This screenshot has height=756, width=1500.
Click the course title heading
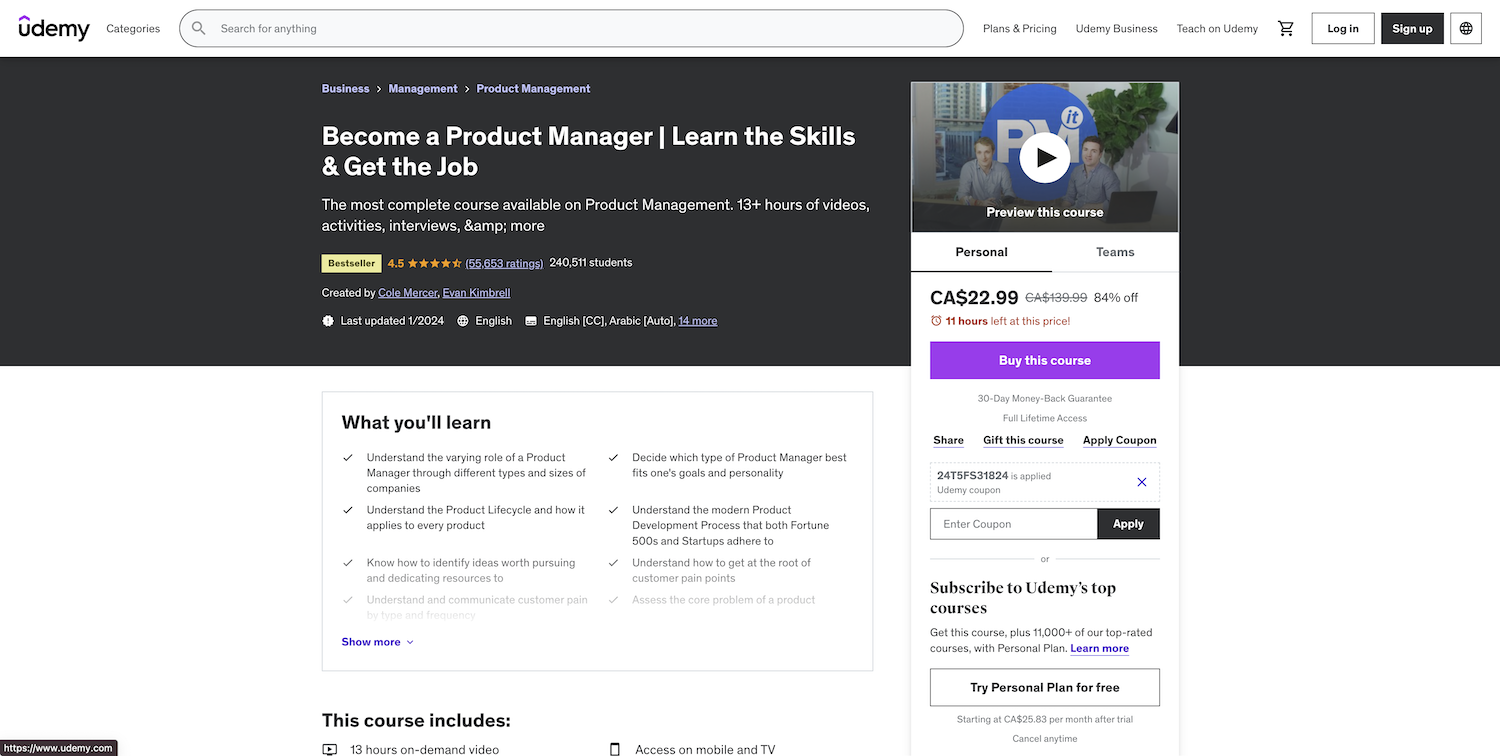tap(589, 151)
